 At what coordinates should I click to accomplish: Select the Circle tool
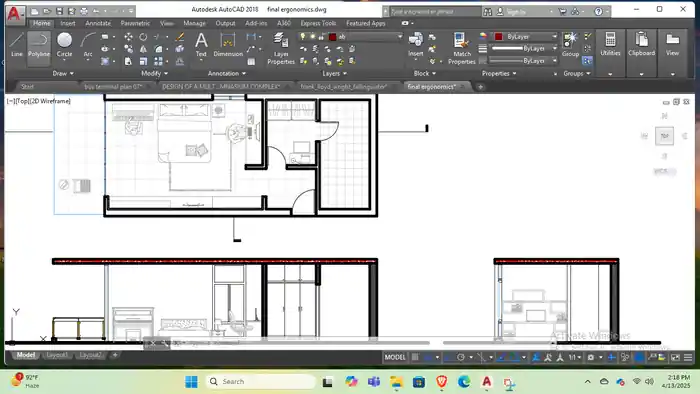(x=64, y=45)
